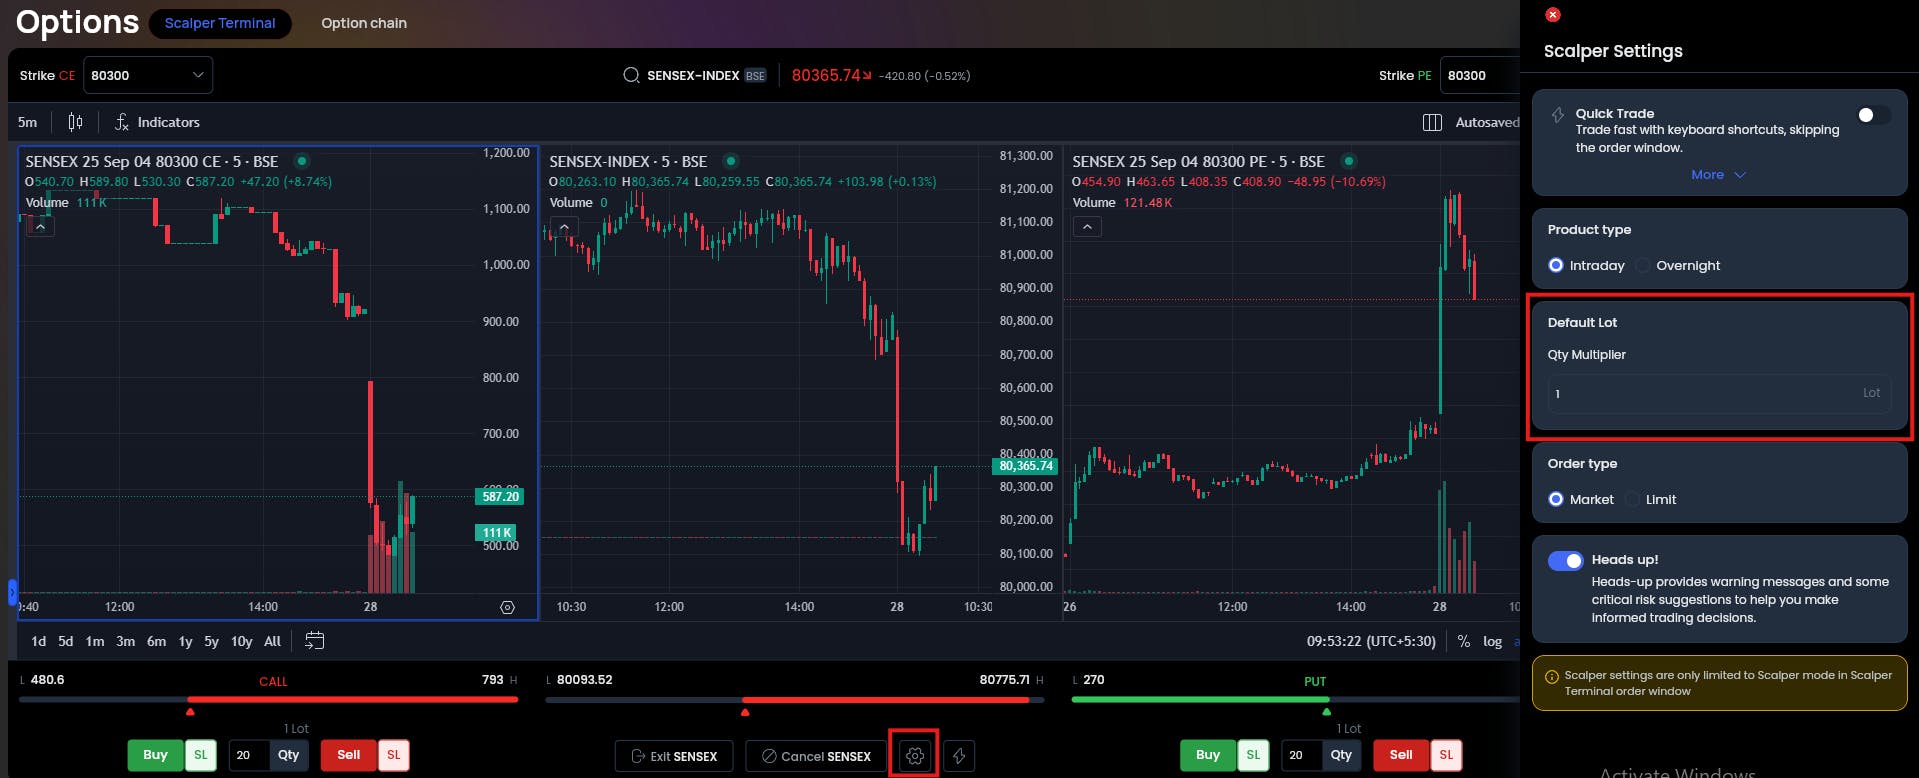The image size is (1919, 778).
Task: Open the chart layout grid selector
Action: pos(1432,122)
